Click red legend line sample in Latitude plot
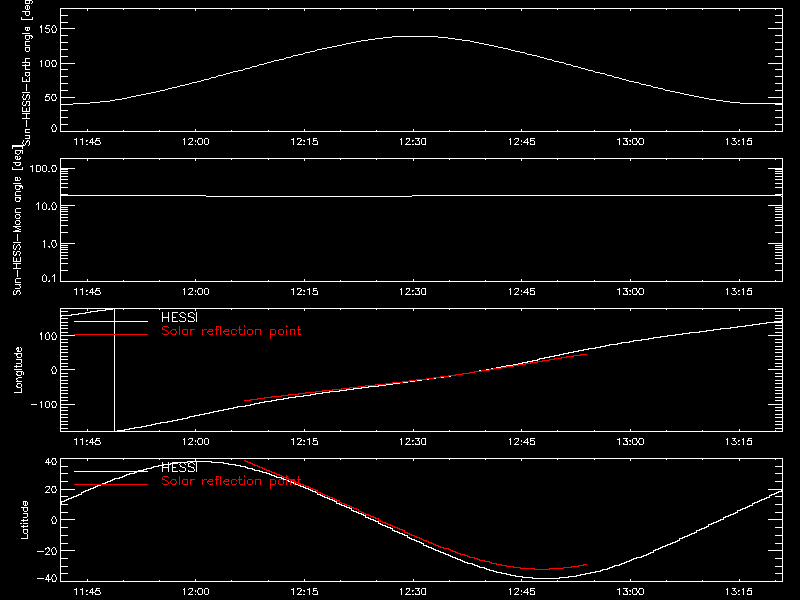Viewport: 800px width, 600px height. [111, 484]
